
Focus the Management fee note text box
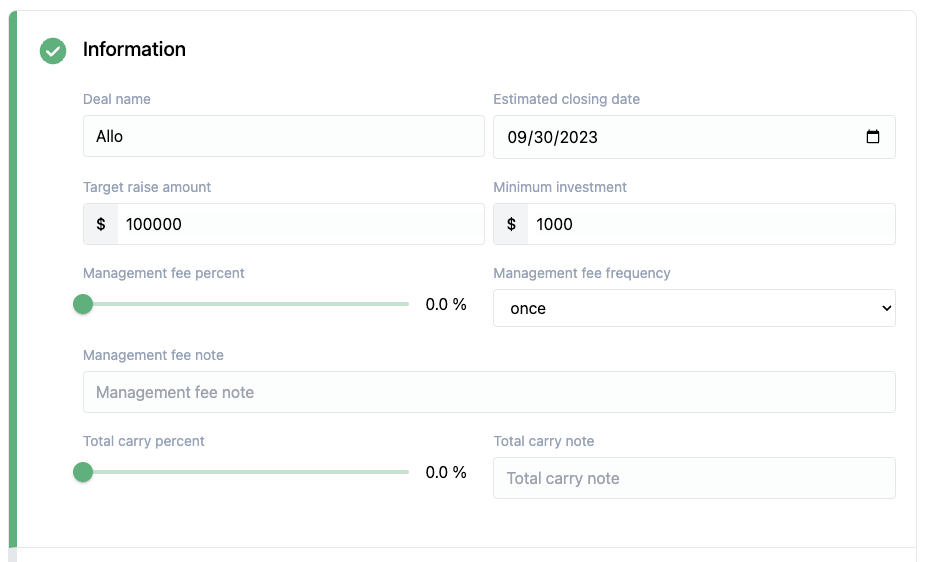tap(489, 392)
